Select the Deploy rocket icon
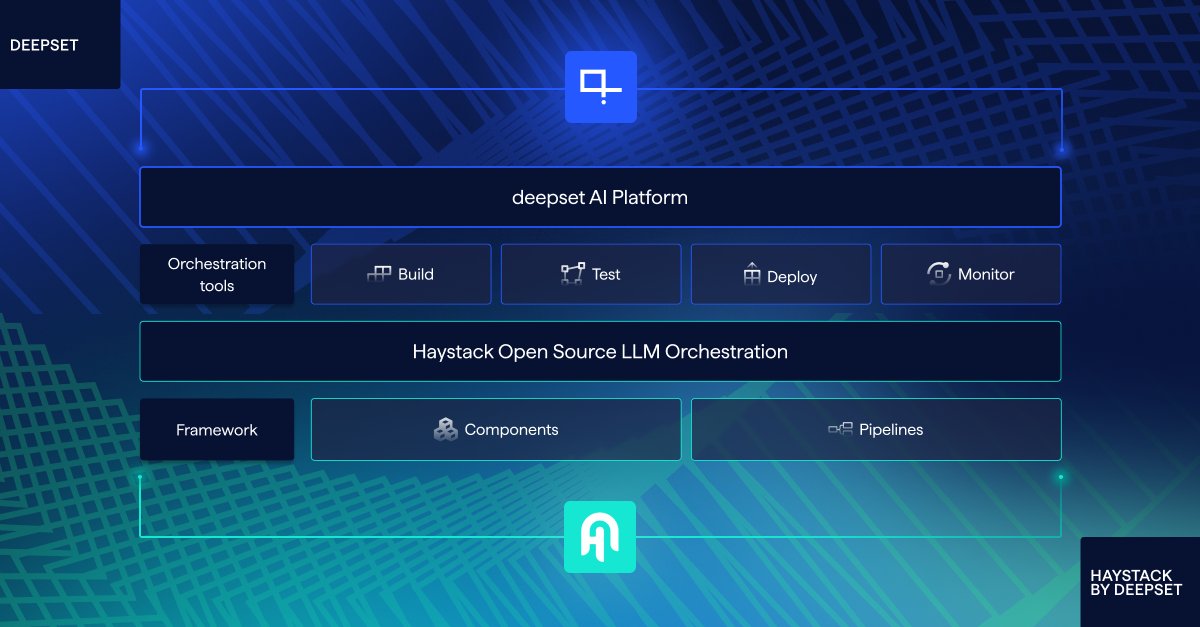Image resolution: width=1200 pixels, height=627 pixels. (x=753, y=274)
